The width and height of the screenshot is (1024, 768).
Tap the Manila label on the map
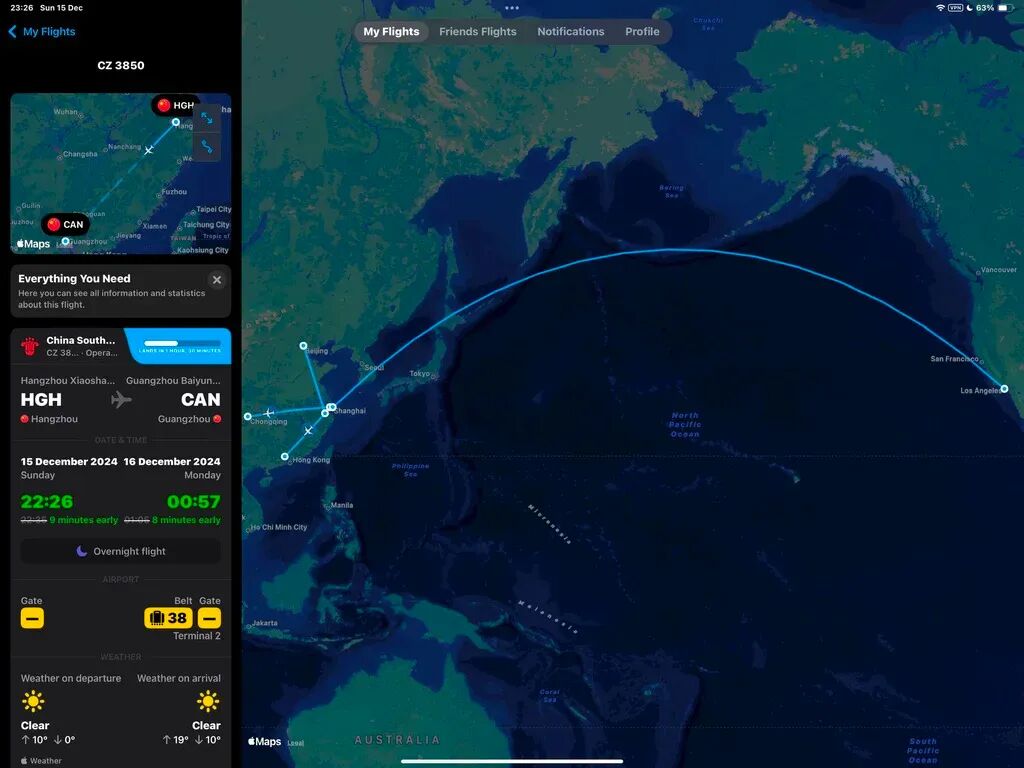[x=342, y=505]
